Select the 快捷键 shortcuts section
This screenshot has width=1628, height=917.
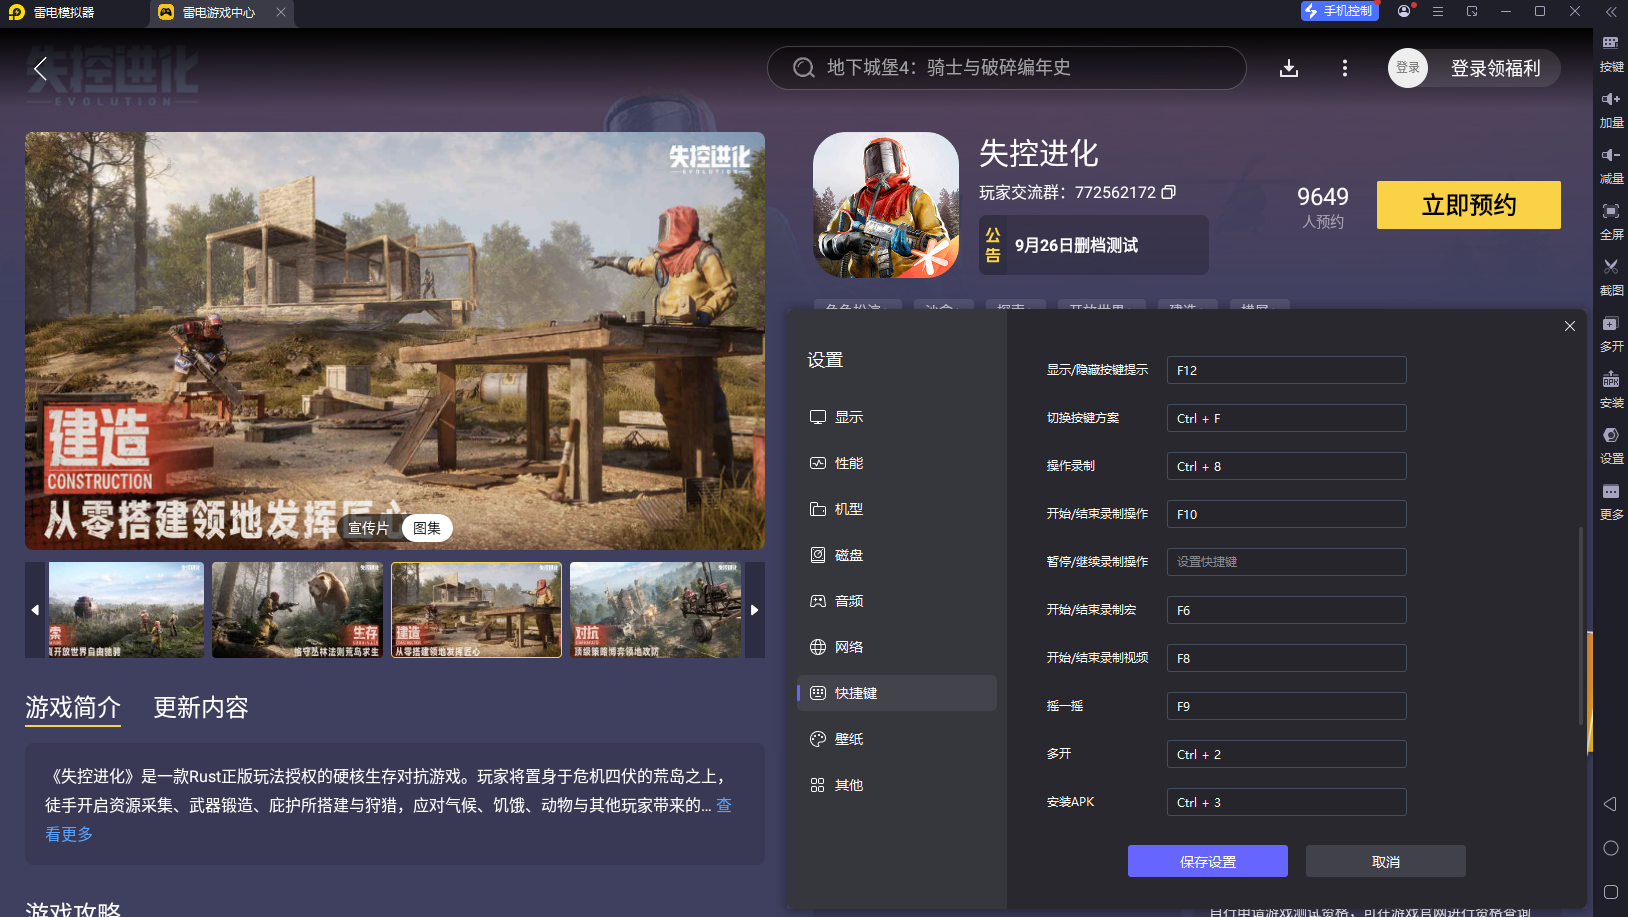pyautogui.click(x=897, y=693)
